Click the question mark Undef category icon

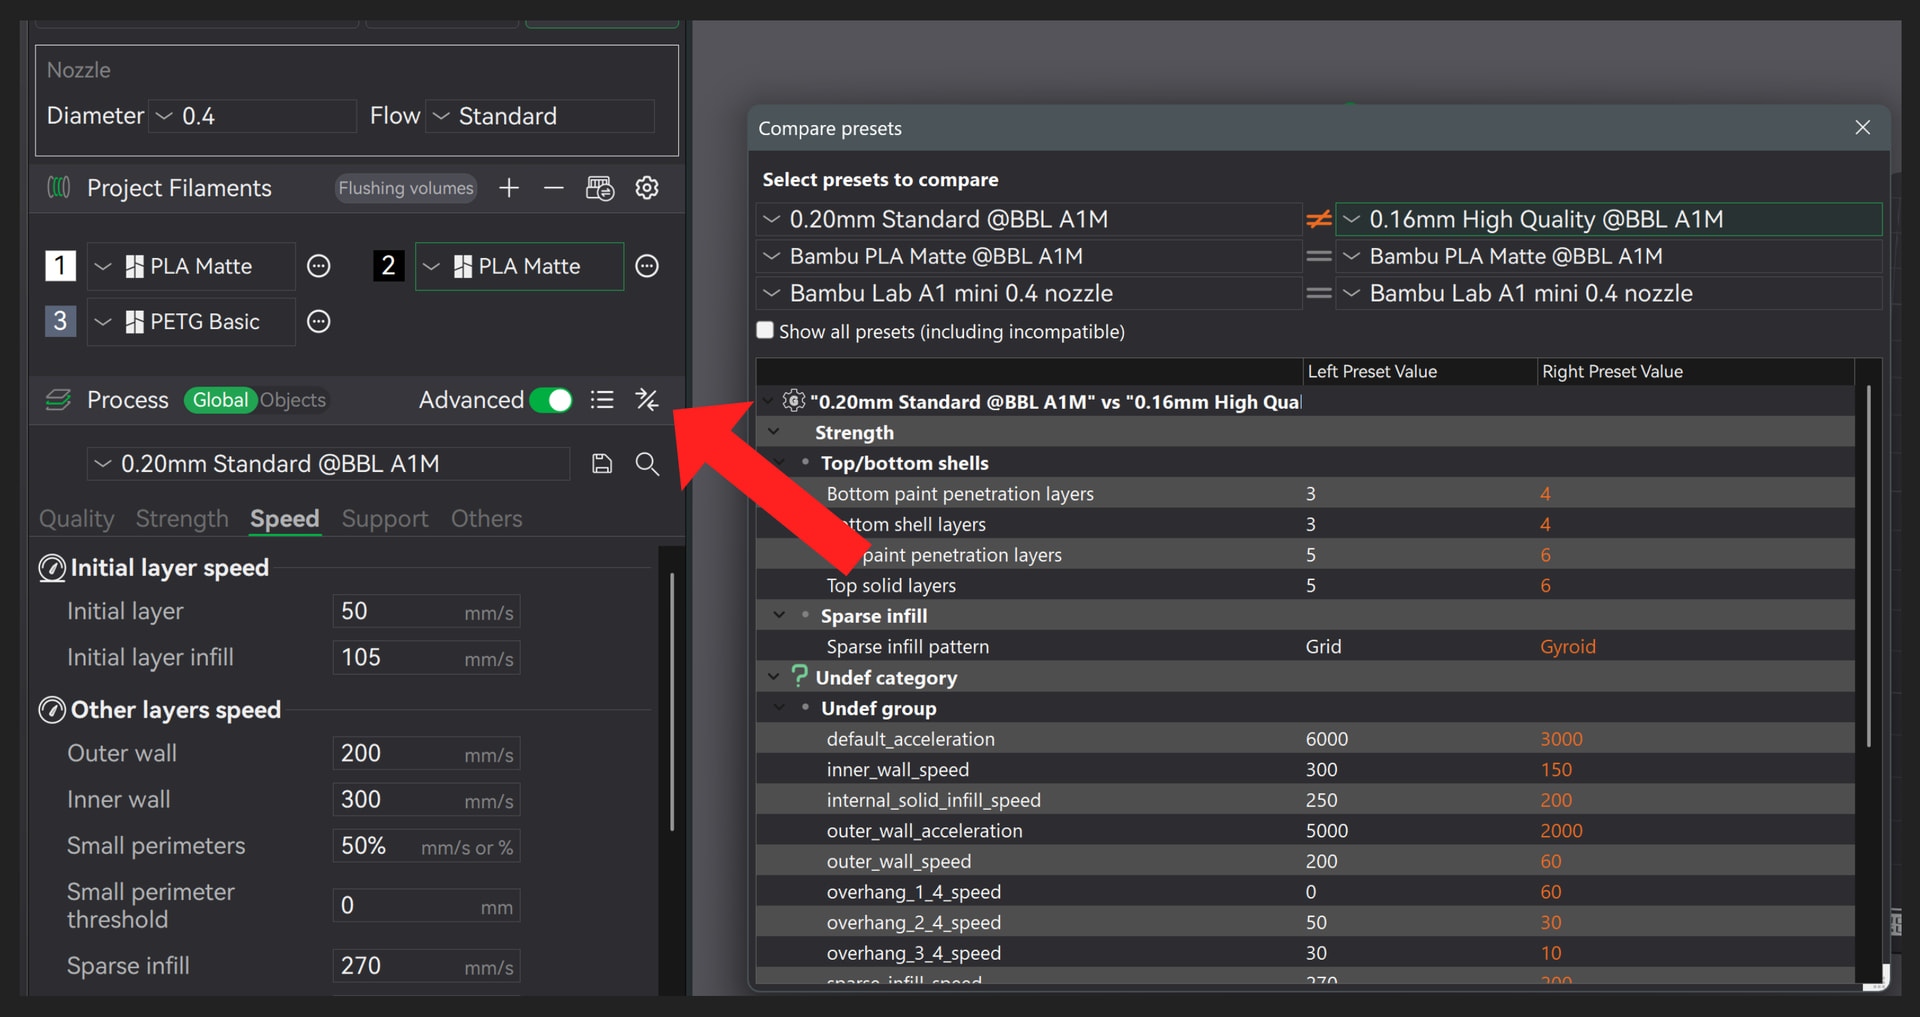tap(799, 677)
